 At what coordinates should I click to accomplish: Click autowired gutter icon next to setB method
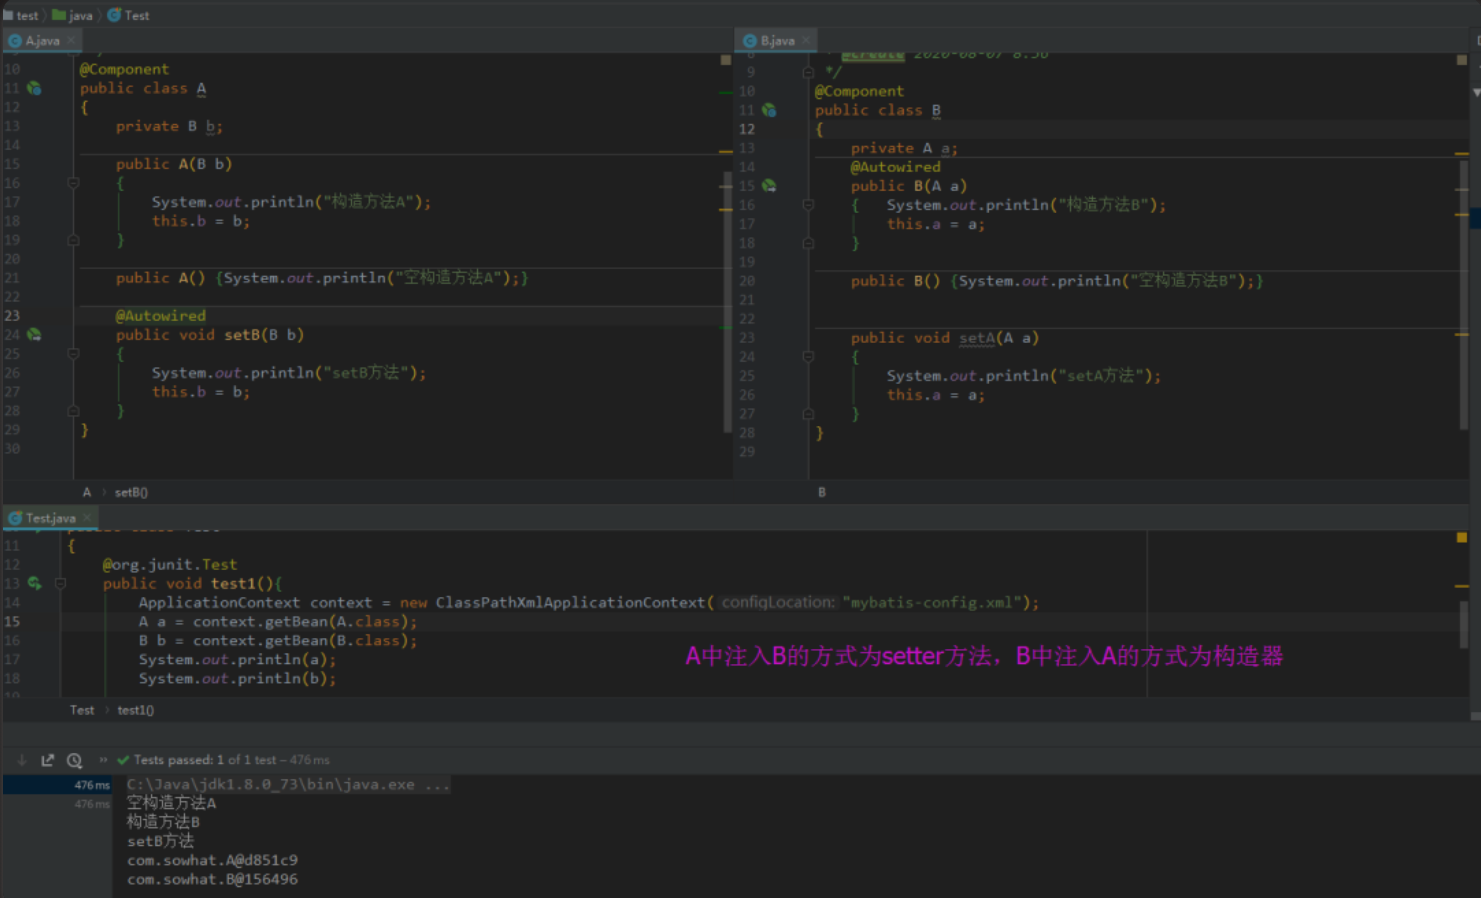tap(34, 335)
